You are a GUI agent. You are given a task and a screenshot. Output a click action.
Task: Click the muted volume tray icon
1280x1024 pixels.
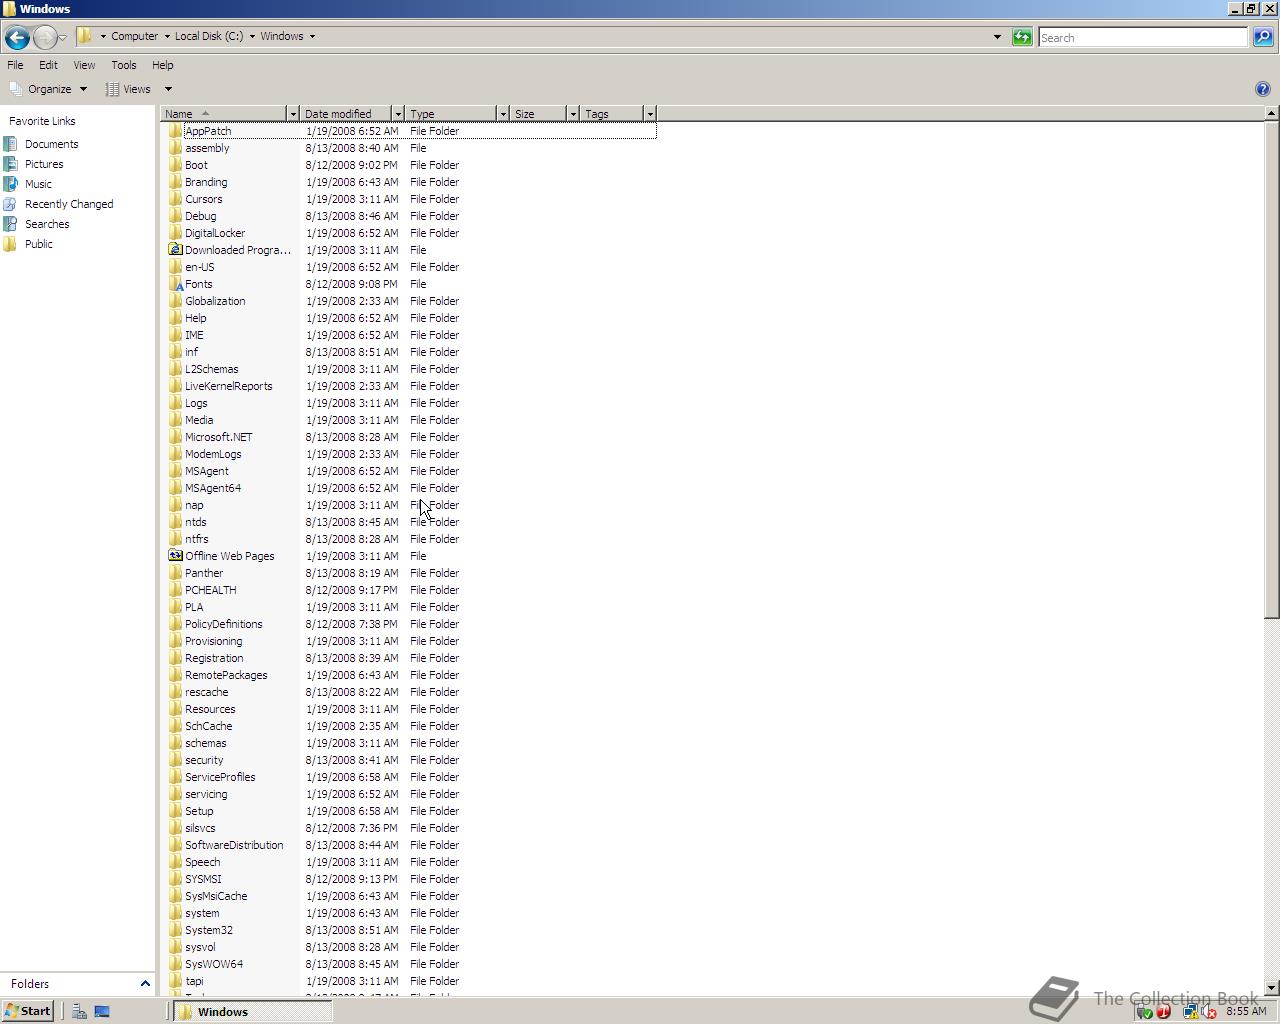click(1208, 1012)
